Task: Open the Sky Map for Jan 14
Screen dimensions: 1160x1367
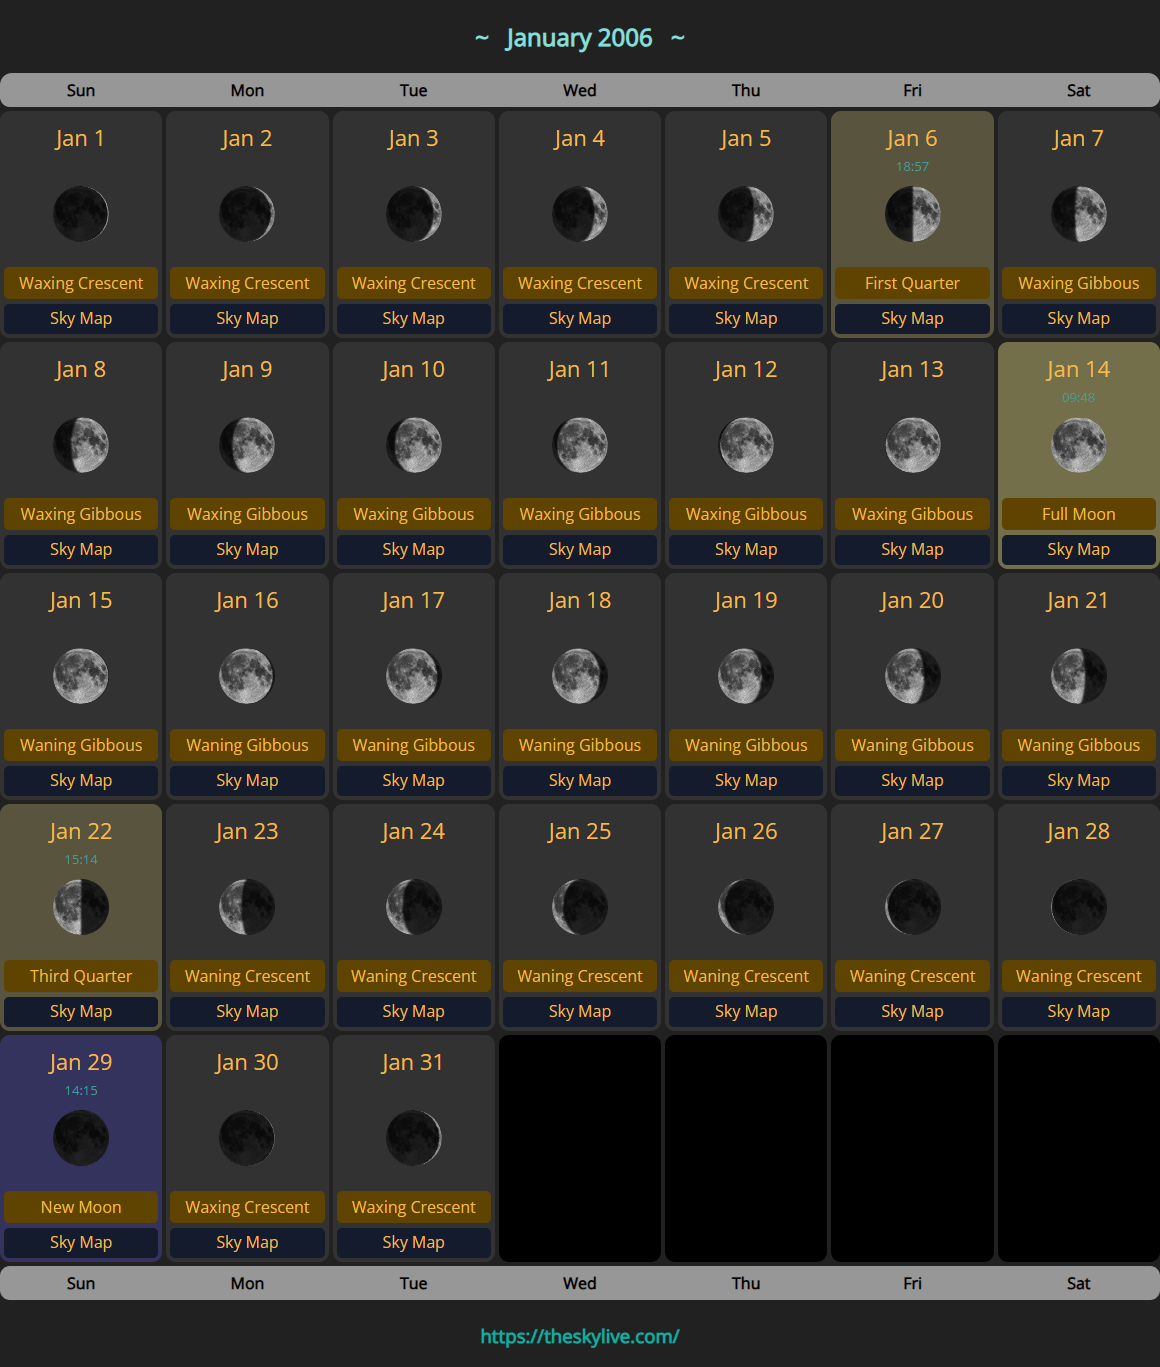Action: (x=1078, y=549)
